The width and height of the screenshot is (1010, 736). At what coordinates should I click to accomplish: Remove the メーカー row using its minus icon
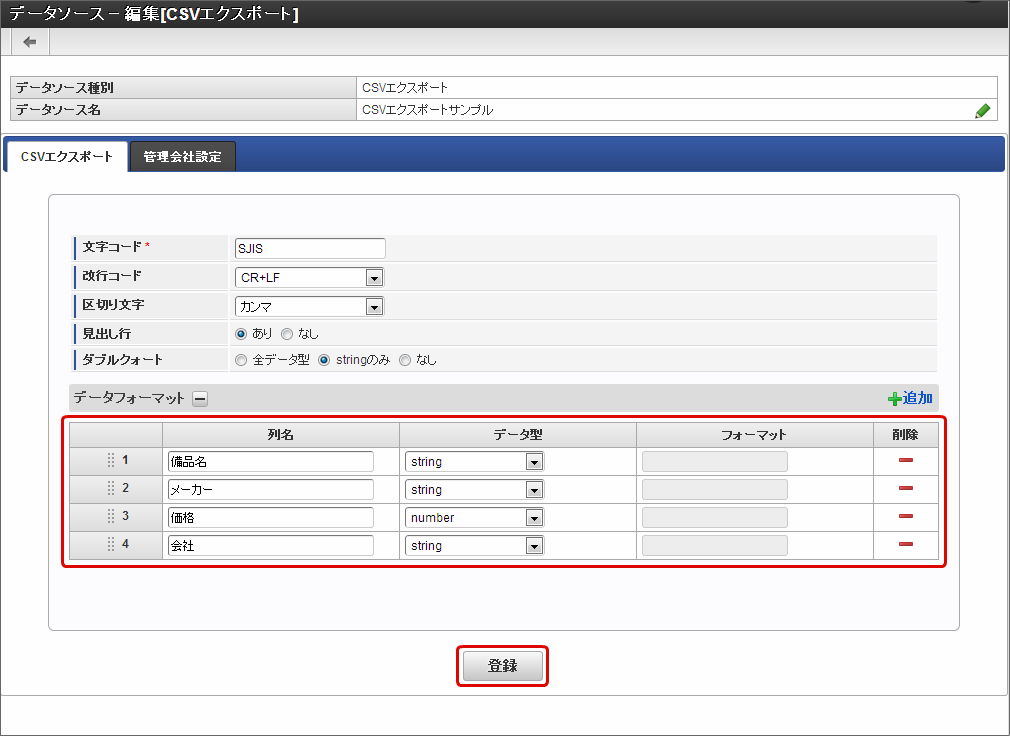[905, 488]
